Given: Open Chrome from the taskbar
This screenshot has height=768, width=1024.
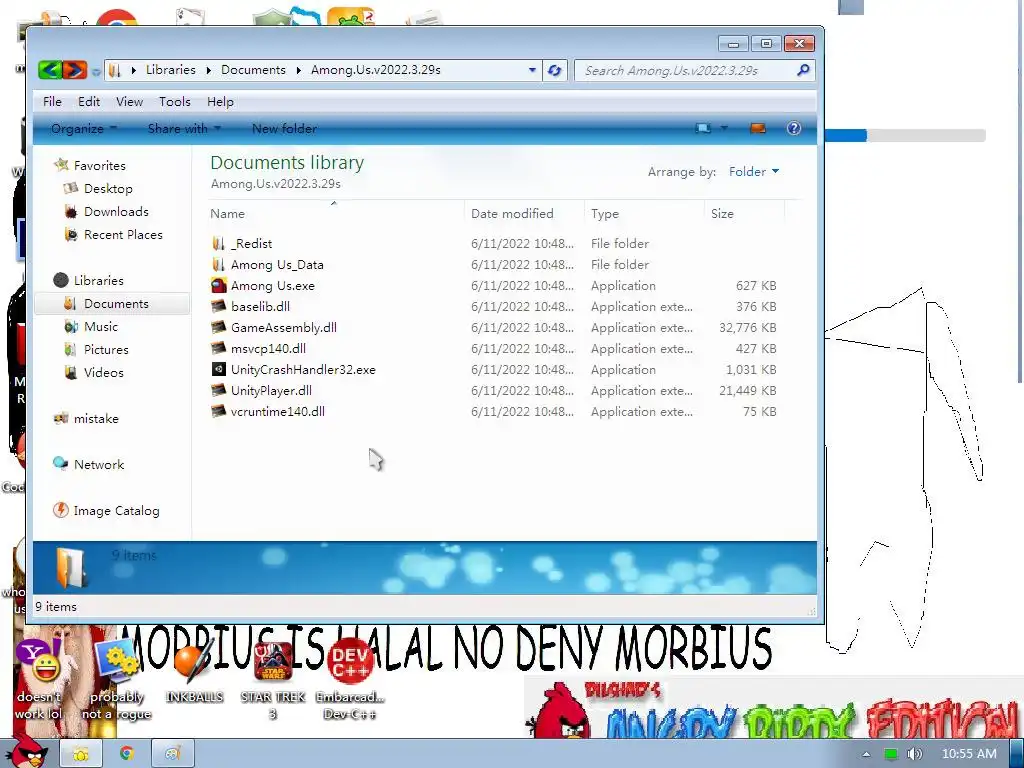Looking at the screenshot, I should tap(127, 754).
